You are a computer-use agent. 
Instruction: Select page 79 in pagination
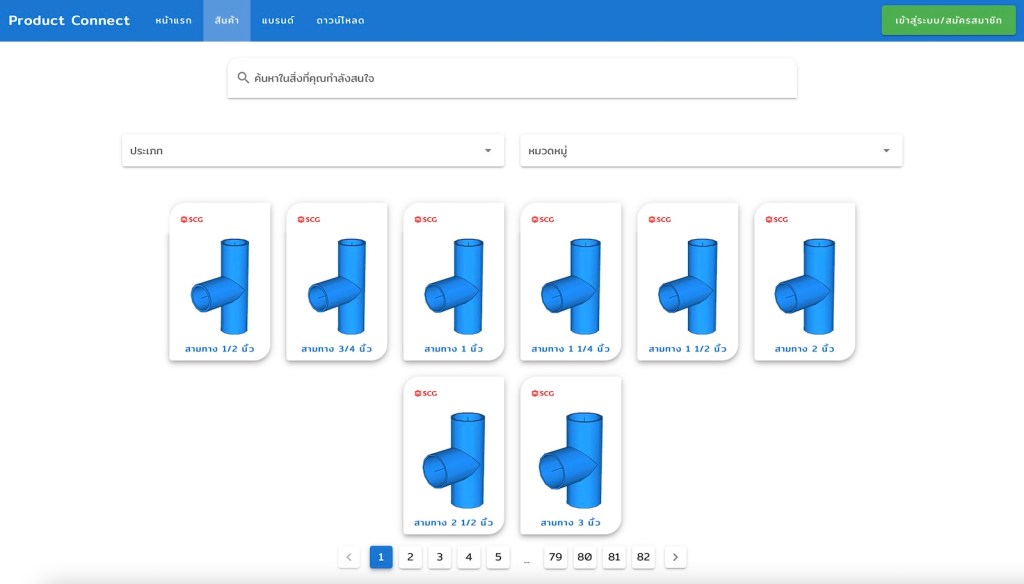pyautogui.click(x=555, y=557)
